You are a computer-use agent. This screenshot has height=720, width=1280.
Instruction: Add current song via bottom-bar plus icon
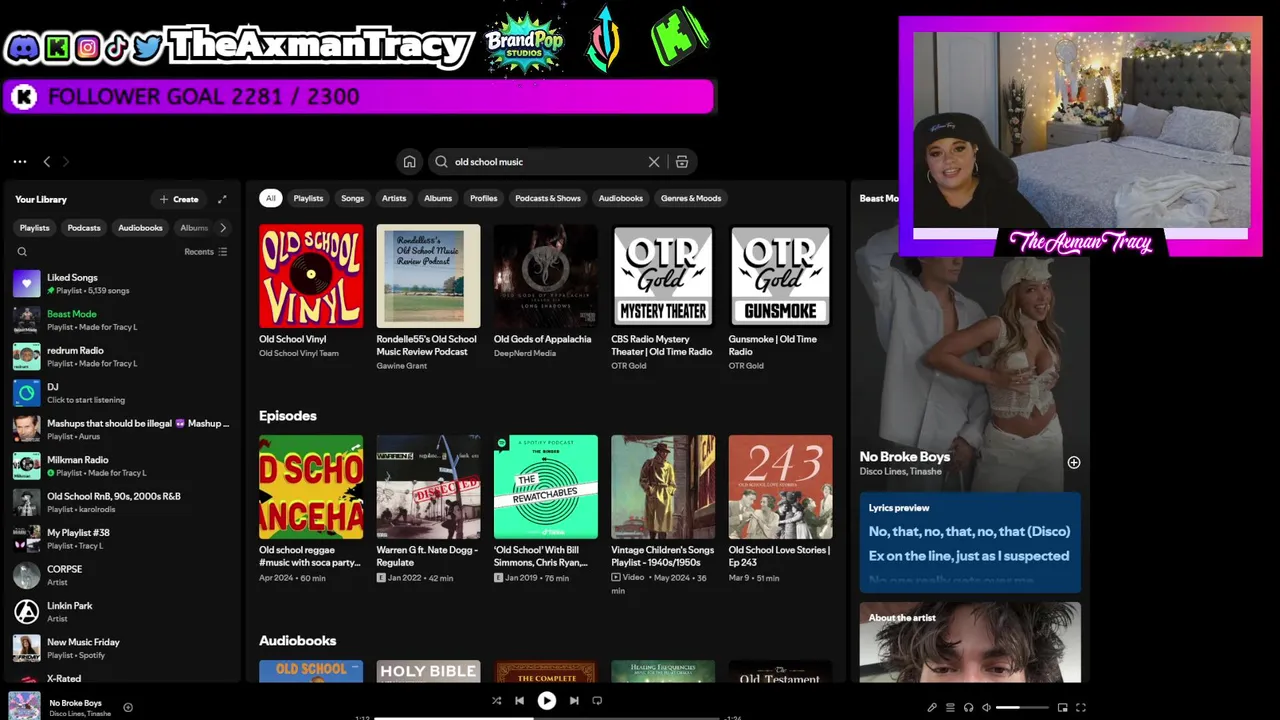(128, 707)
